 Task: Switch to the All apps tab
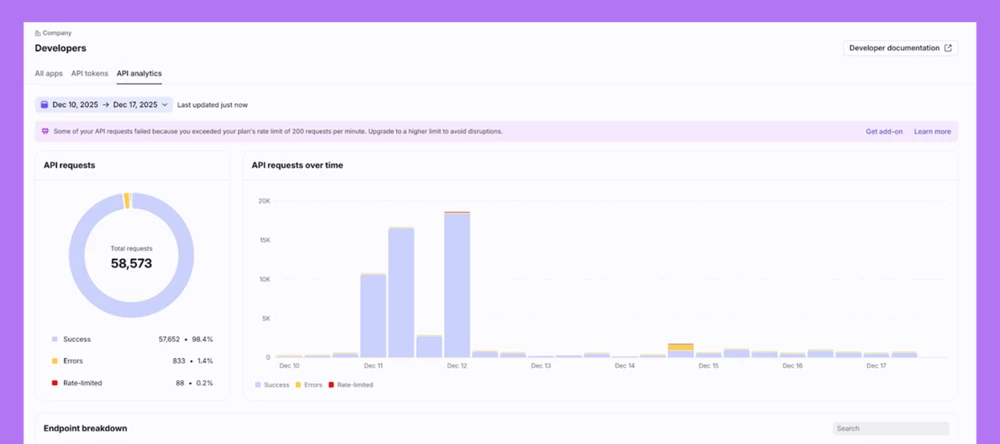(x=48, y=73)
